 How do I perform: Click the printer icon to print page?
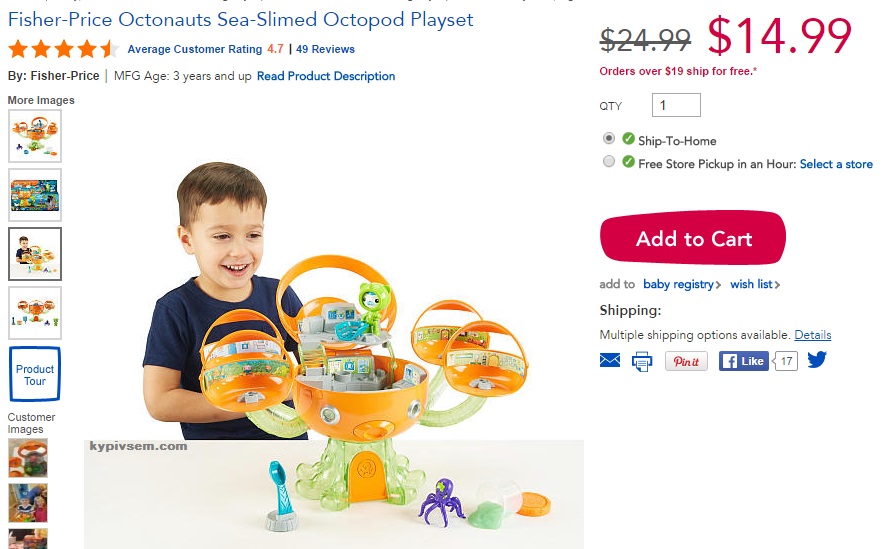pos(641,361)
